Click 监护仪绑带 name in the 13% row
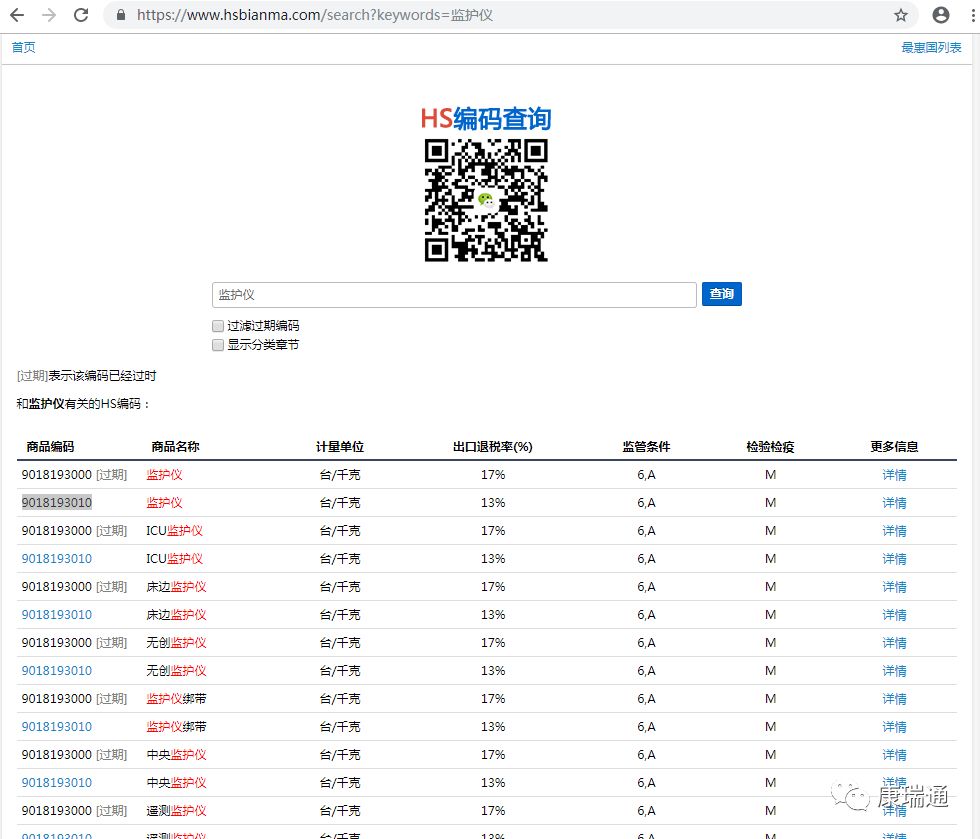The width and height of the screenshot is (980, 839). [176, 726]
